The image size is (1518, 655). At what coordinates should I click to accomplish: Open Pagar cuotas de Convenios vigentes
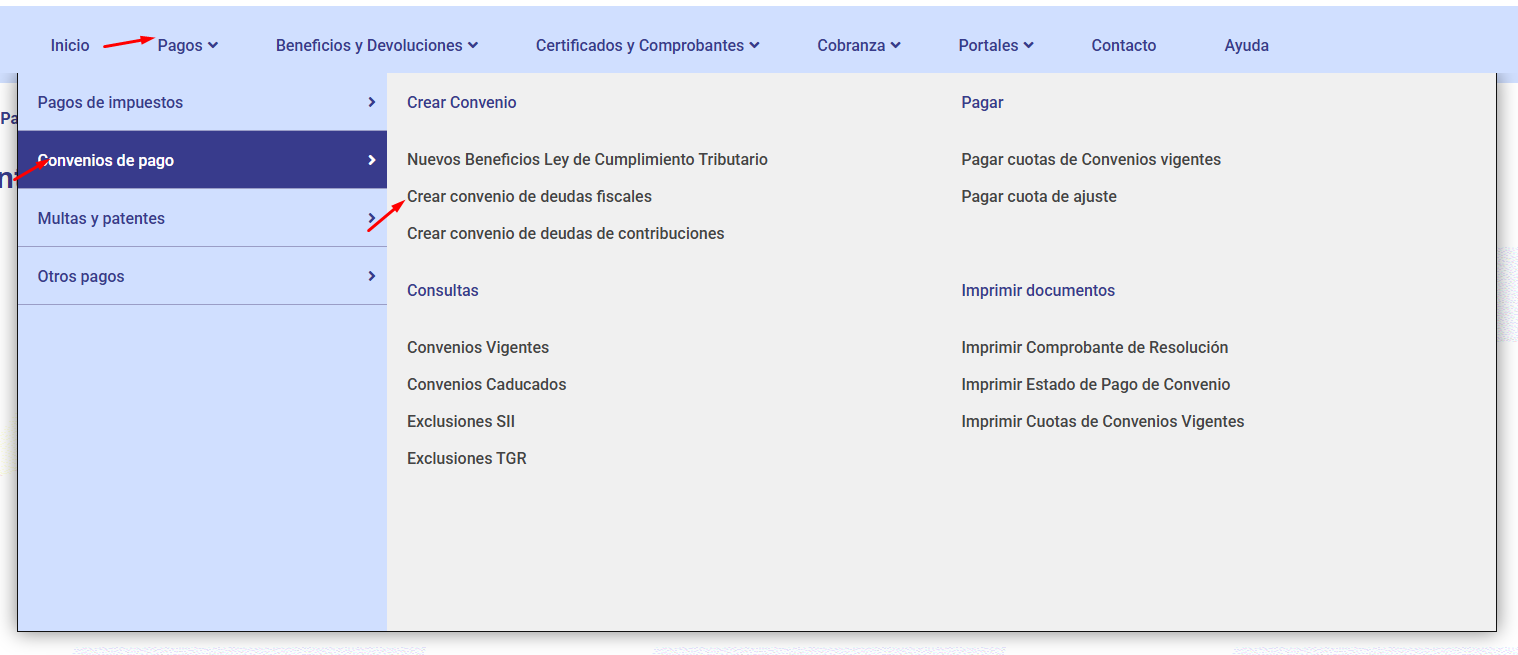[x=1091, y=159]
